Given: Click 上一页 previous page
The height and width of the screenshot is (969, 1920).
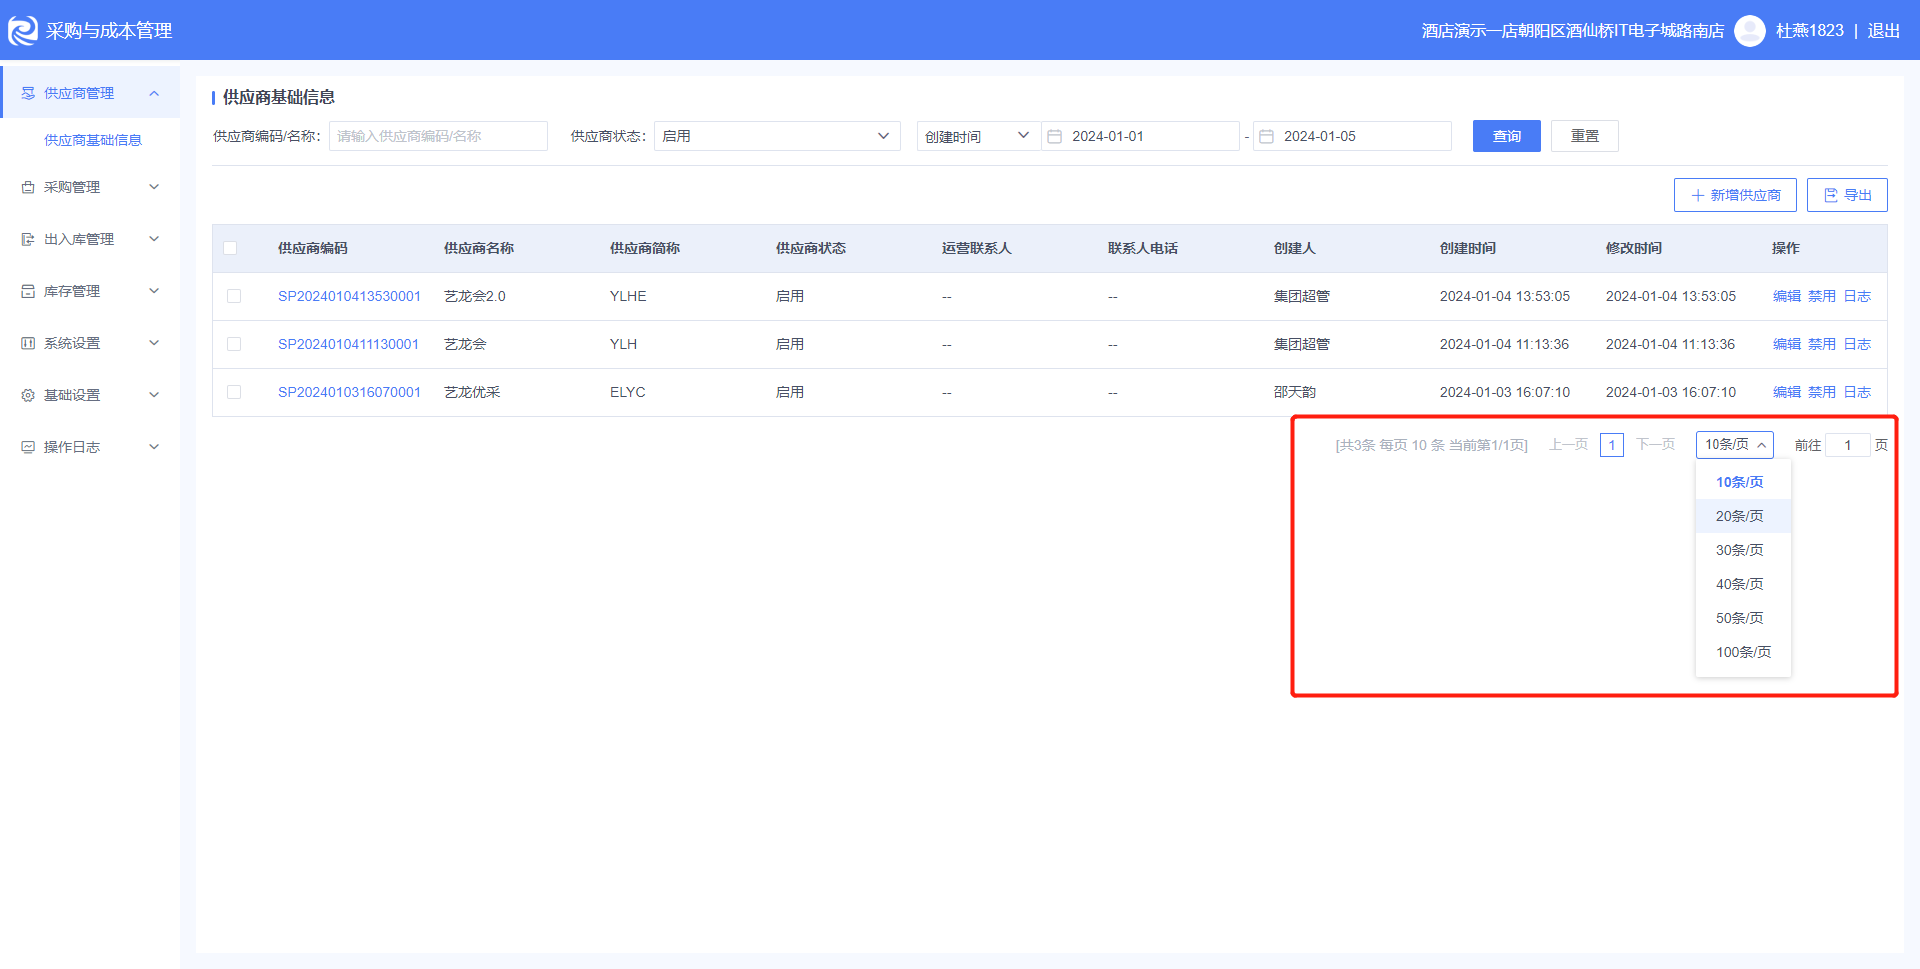Looking at the screenshot, I should point(1568,445).
